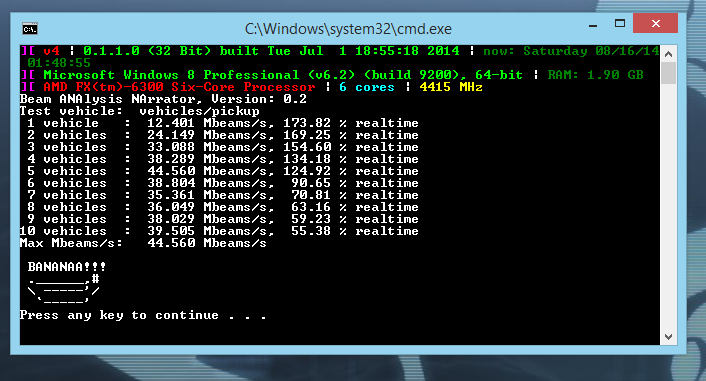
Task: Click the '7 vehicles' result row
Action: click(x=223, y=195)
